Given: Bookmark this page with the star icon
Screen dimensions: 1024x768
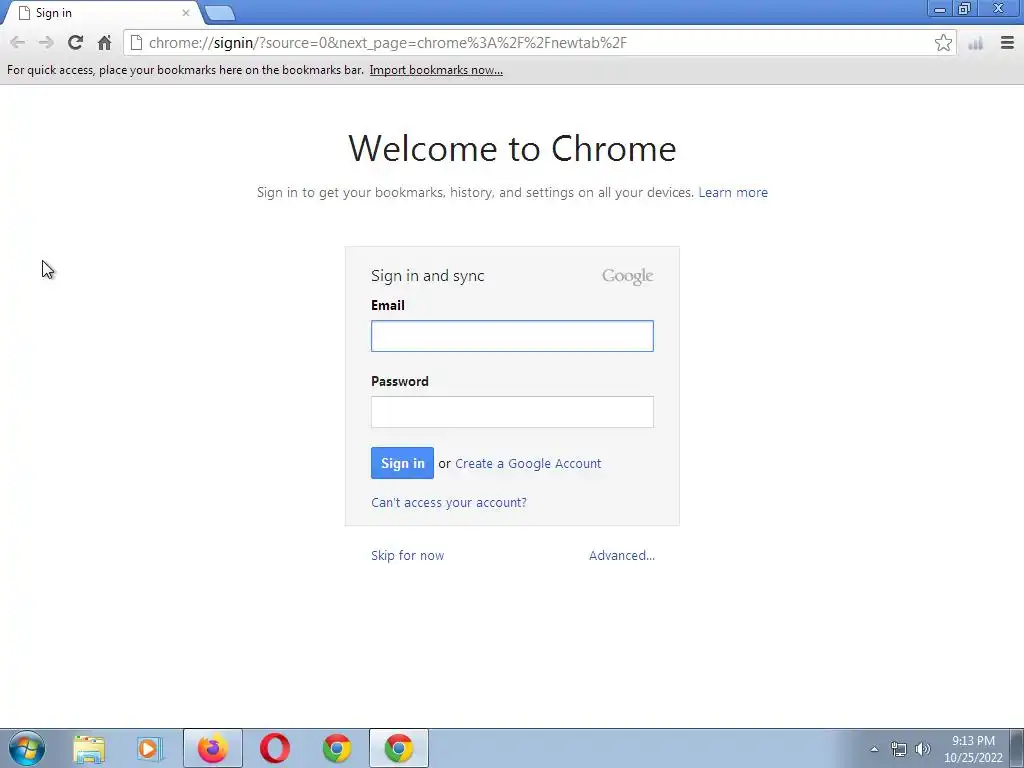Looking at the screenshot, I should tap(943, 43).
